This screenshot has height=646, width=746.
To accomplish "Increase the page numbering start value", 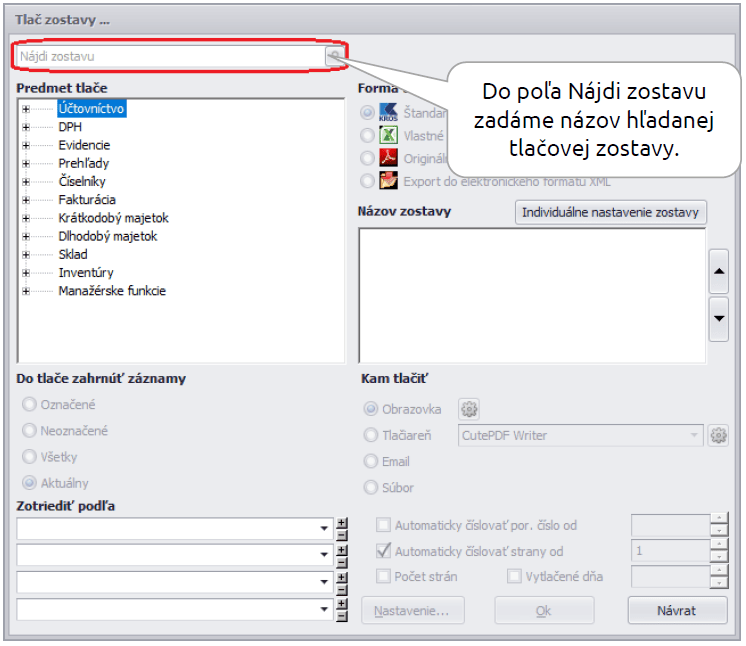I will (x=718, y=546).
